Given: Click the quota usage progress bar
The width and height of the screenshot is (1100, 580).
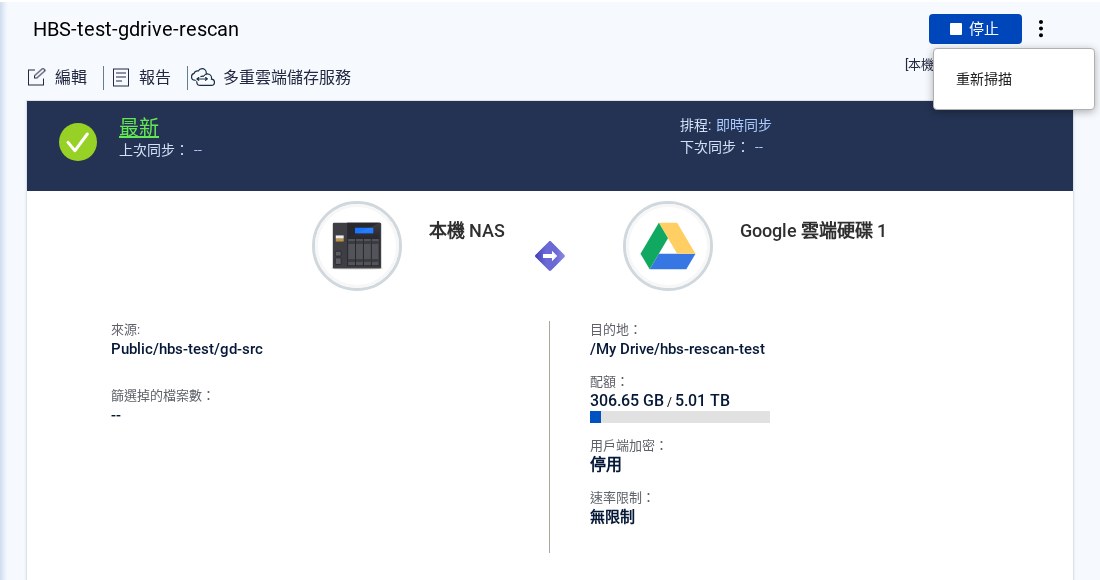Looking at the screenshot, I should (x=680, y=417).
